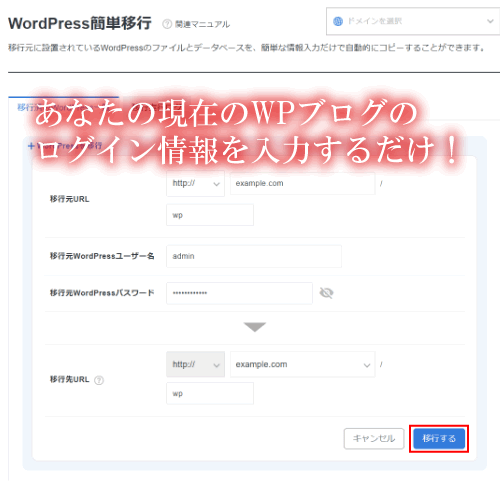
Task: Open the ドメインを選択 domain dropdown
Action: tap(413, 21)
